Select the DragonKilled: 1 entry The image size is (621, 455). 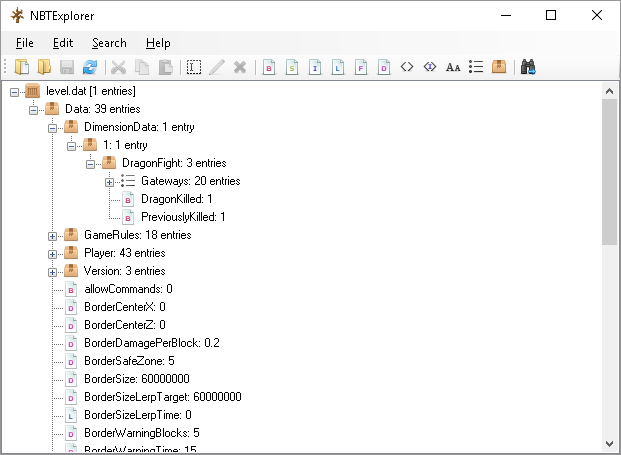[x=177, y=199]
